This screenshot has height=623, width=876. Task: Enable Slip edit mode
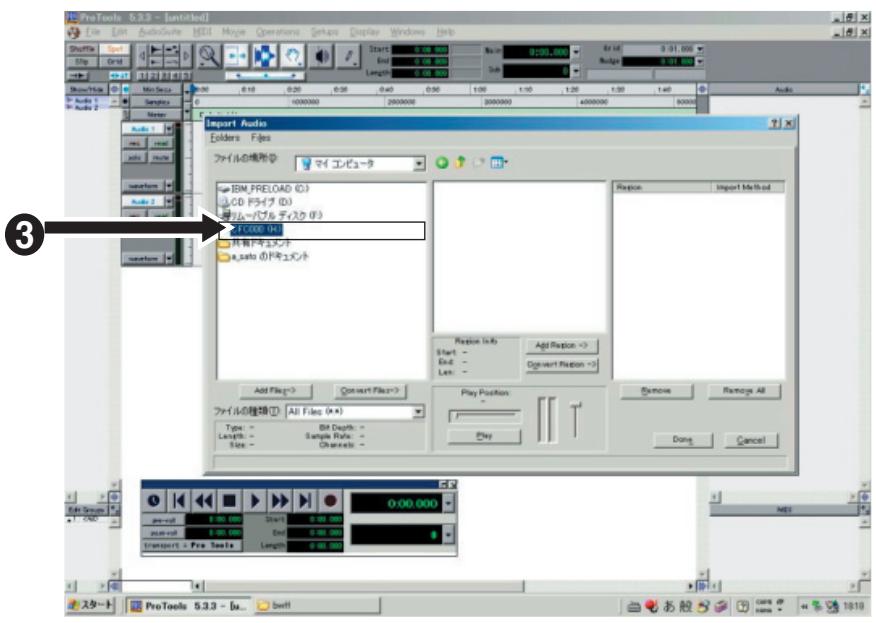(82, 61)
